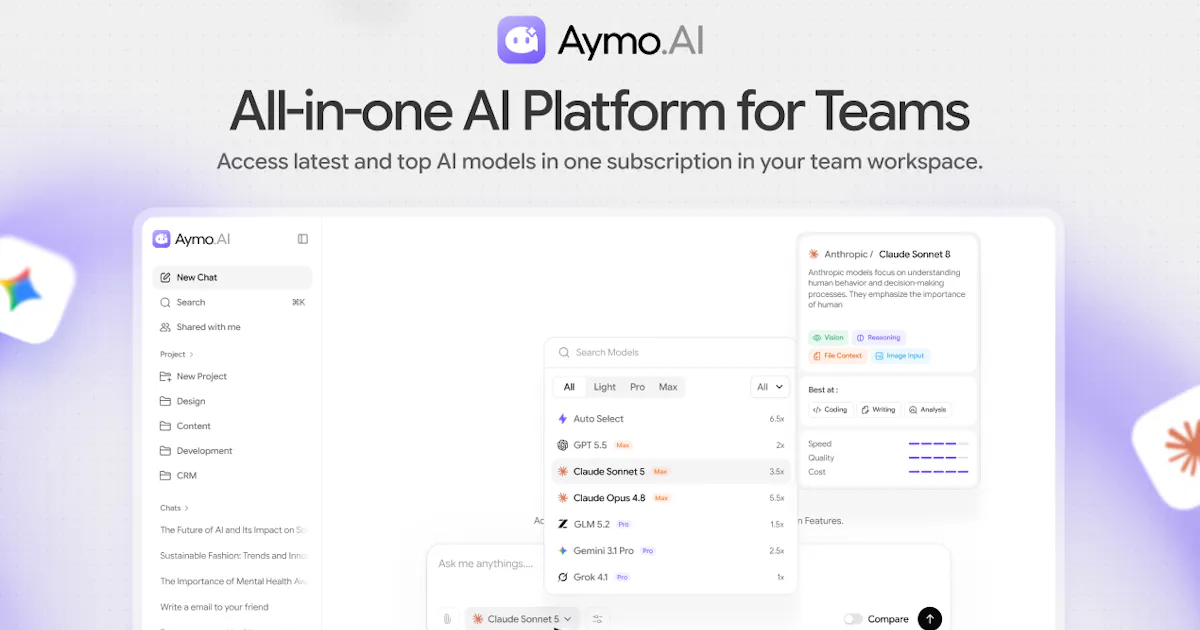Send message with the arrow button

[930, 619]
